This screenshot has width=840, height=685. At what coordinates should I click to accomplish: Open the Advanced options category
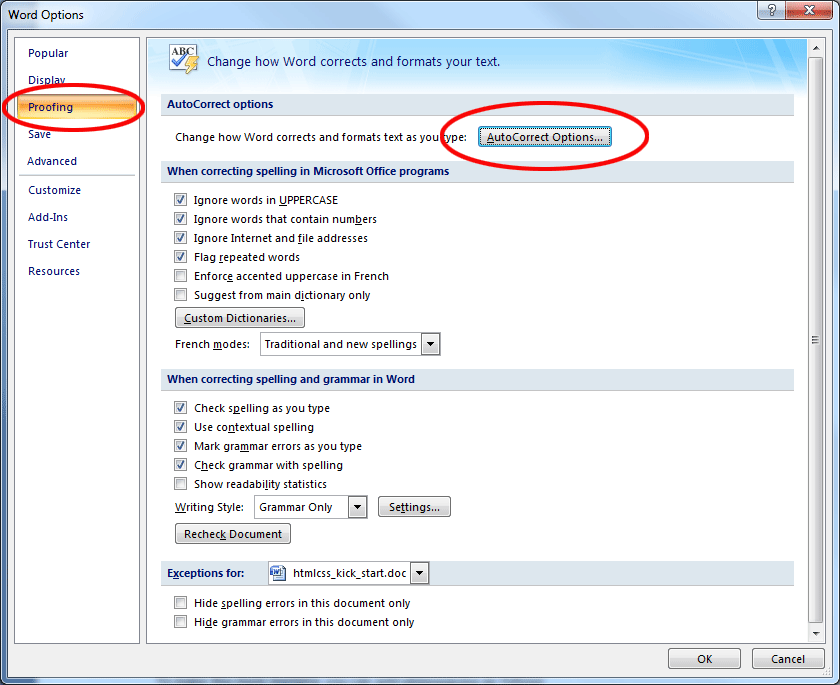(x=52, y=161)
